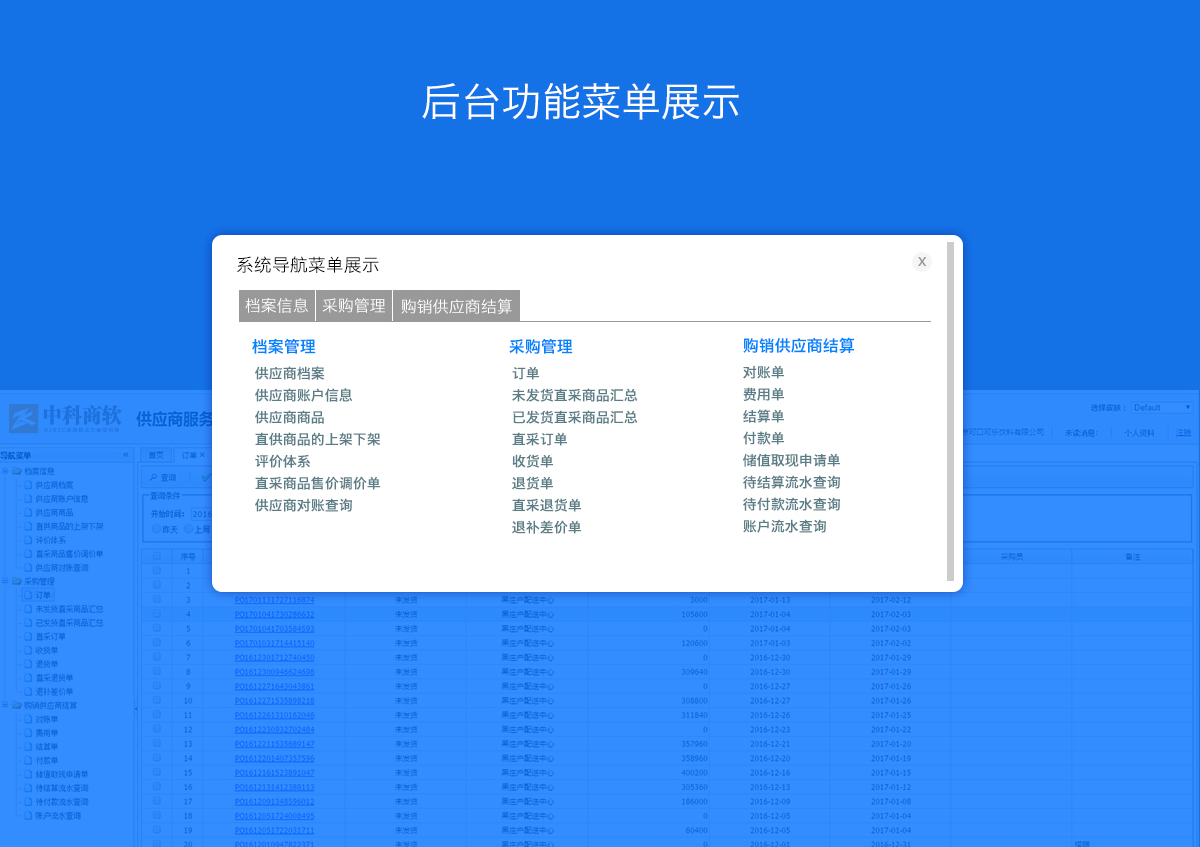1200x847 pixels.
Task: Check the checkbox for row 10
Action: (156, 701)
